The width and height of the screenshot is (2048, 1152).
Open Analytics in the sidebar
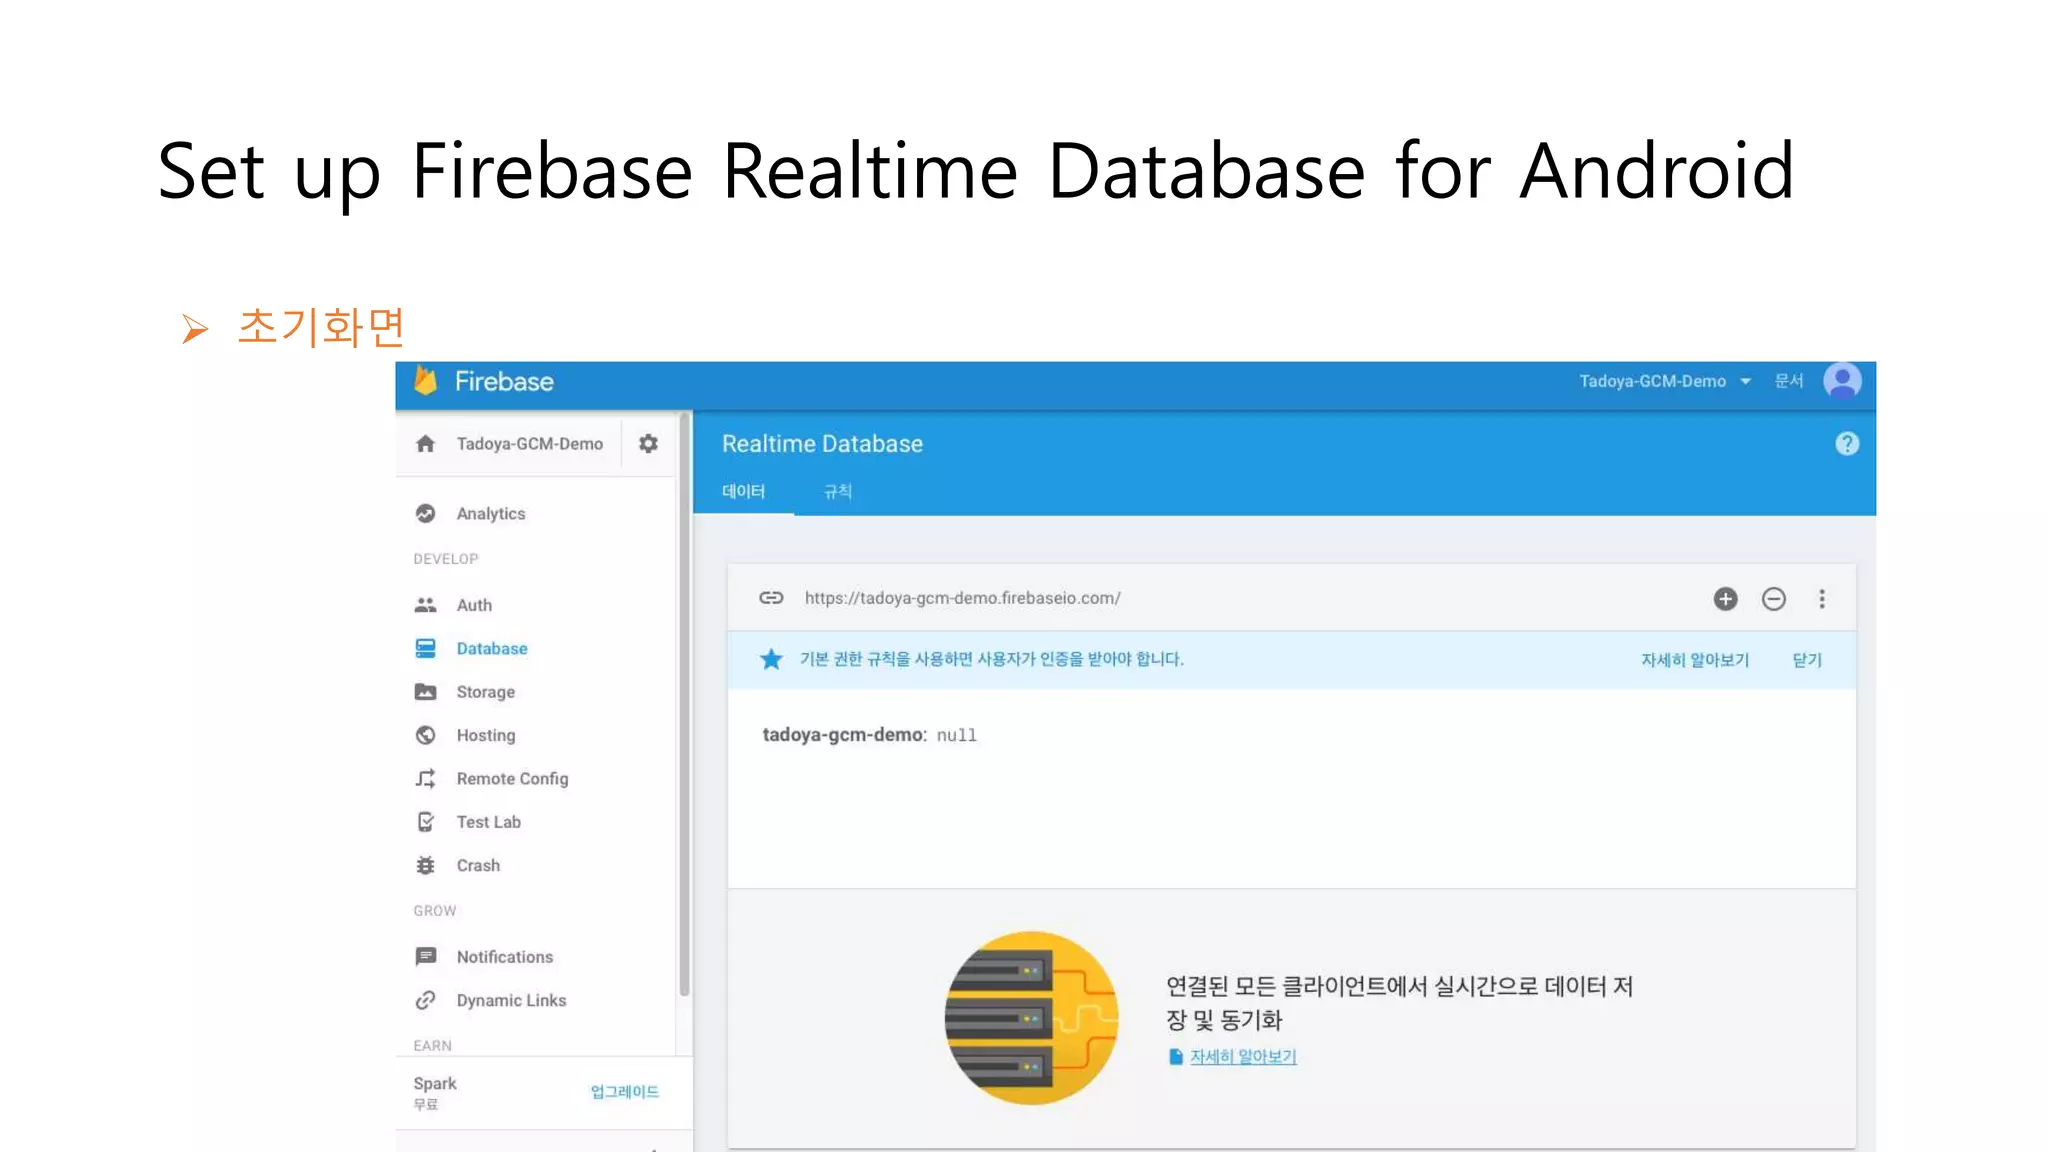[x=490, y=514]
